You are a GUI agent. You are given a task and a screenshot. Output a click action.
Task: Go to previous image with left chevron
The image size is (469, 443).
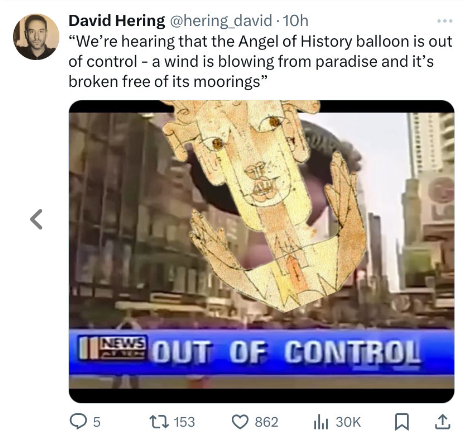pos(36,219)
